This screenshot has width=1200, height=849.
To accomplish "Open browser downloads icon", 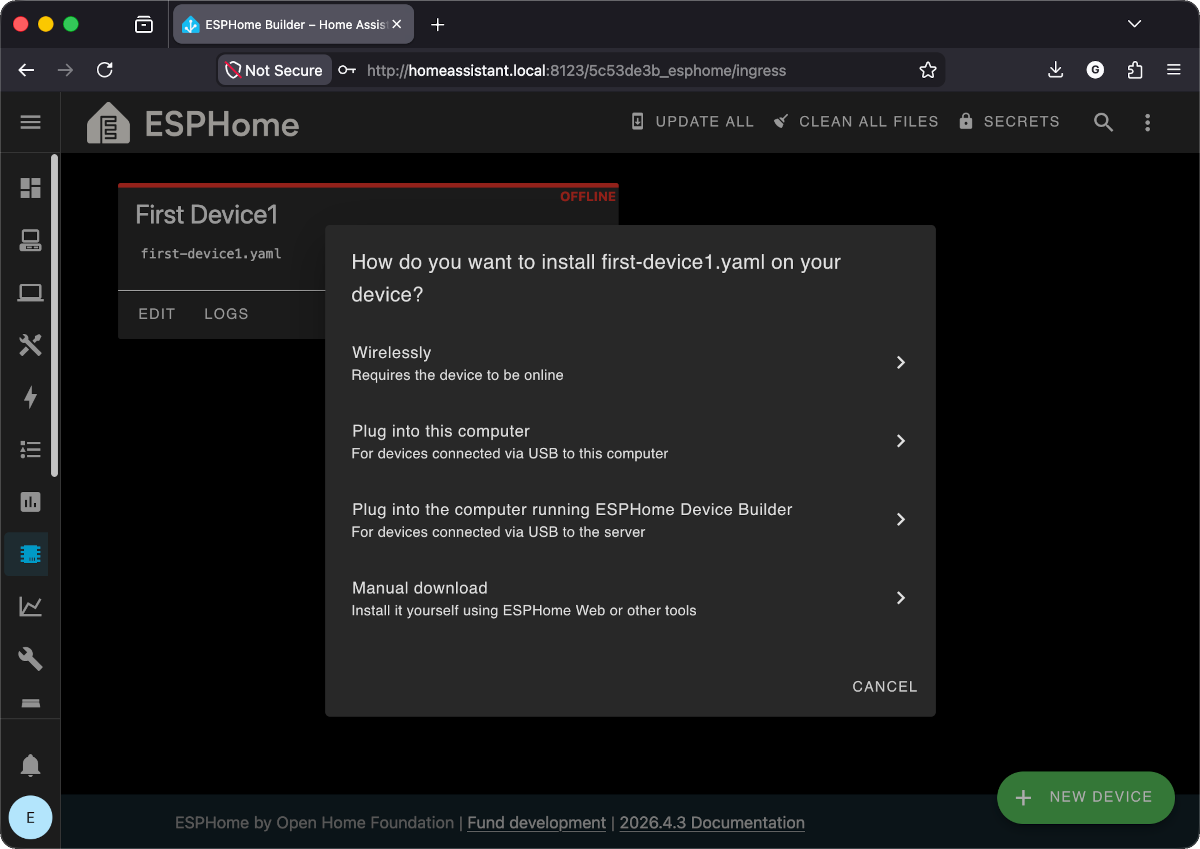I will (x=1055, y=70).
